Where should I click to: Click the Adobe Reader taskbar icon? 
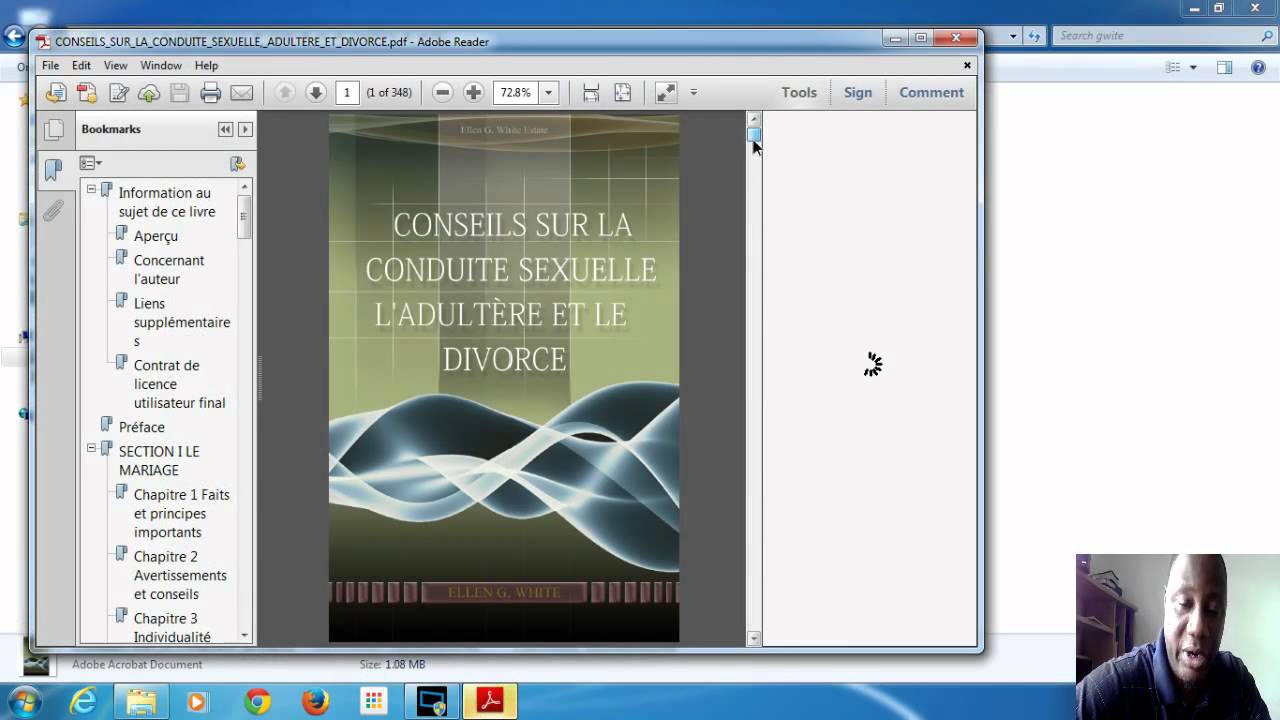[x=490, y=702]
